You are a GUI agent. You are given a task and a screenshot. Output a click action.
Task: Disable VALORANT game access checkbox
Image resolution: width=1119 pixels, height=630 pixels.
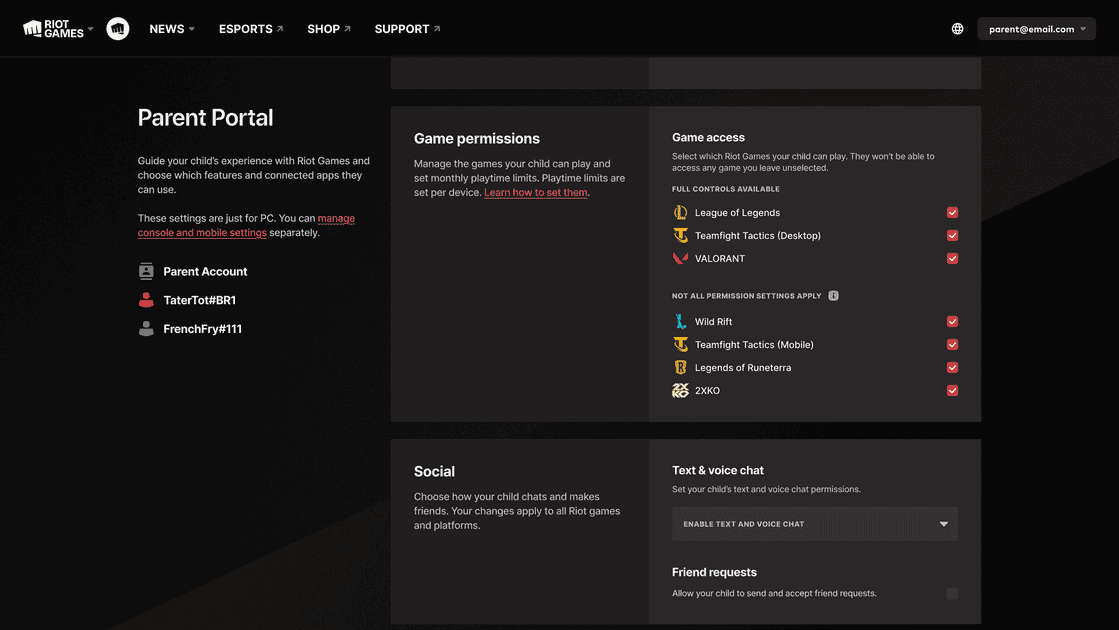pyautogui.click(x=952, y=258)
